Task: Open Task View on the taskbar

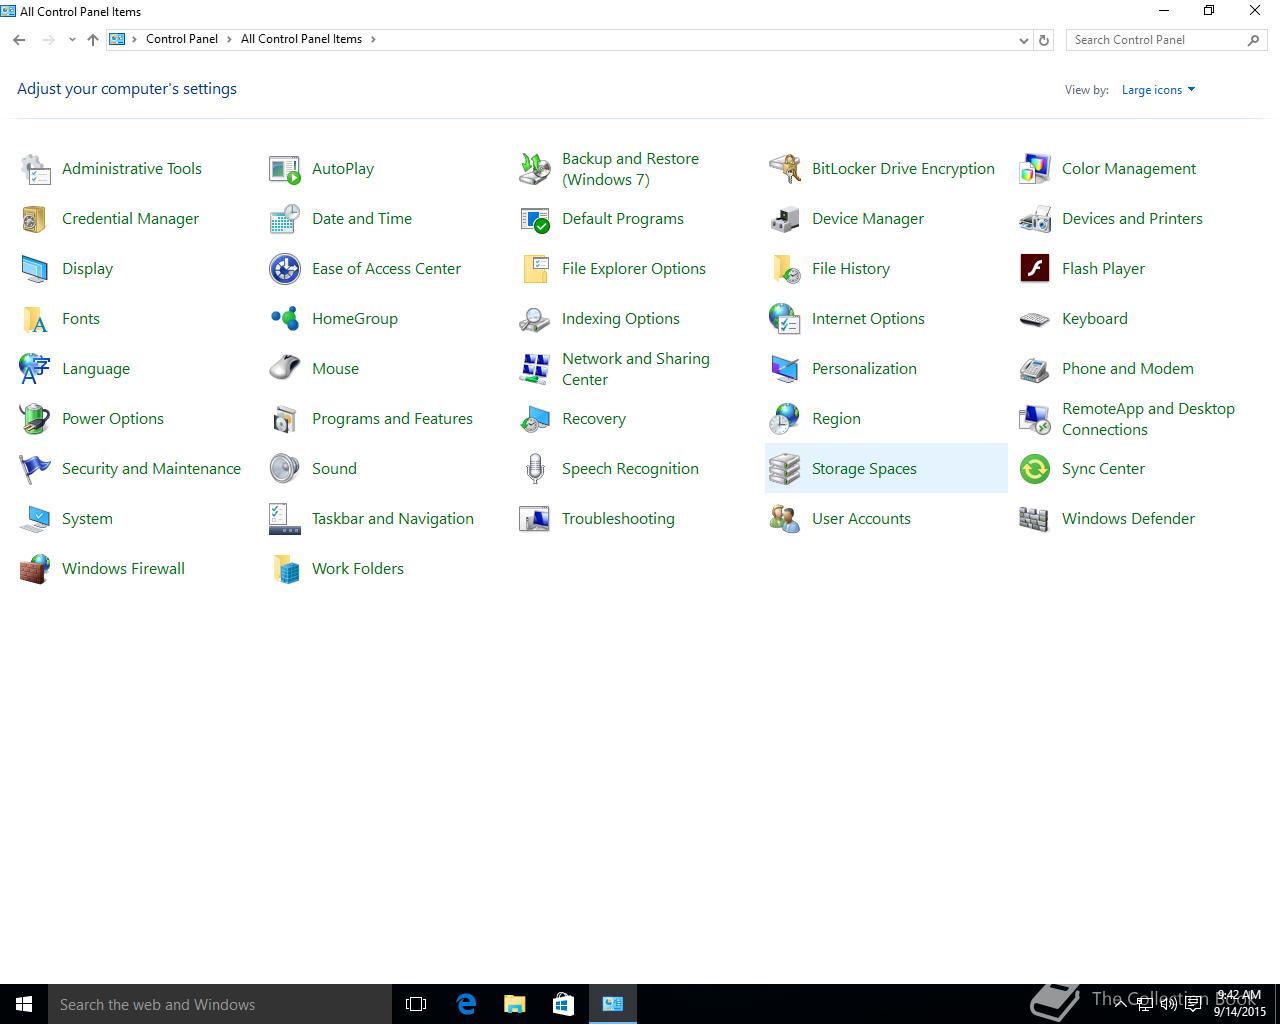Action: [x=416, y=1004]
